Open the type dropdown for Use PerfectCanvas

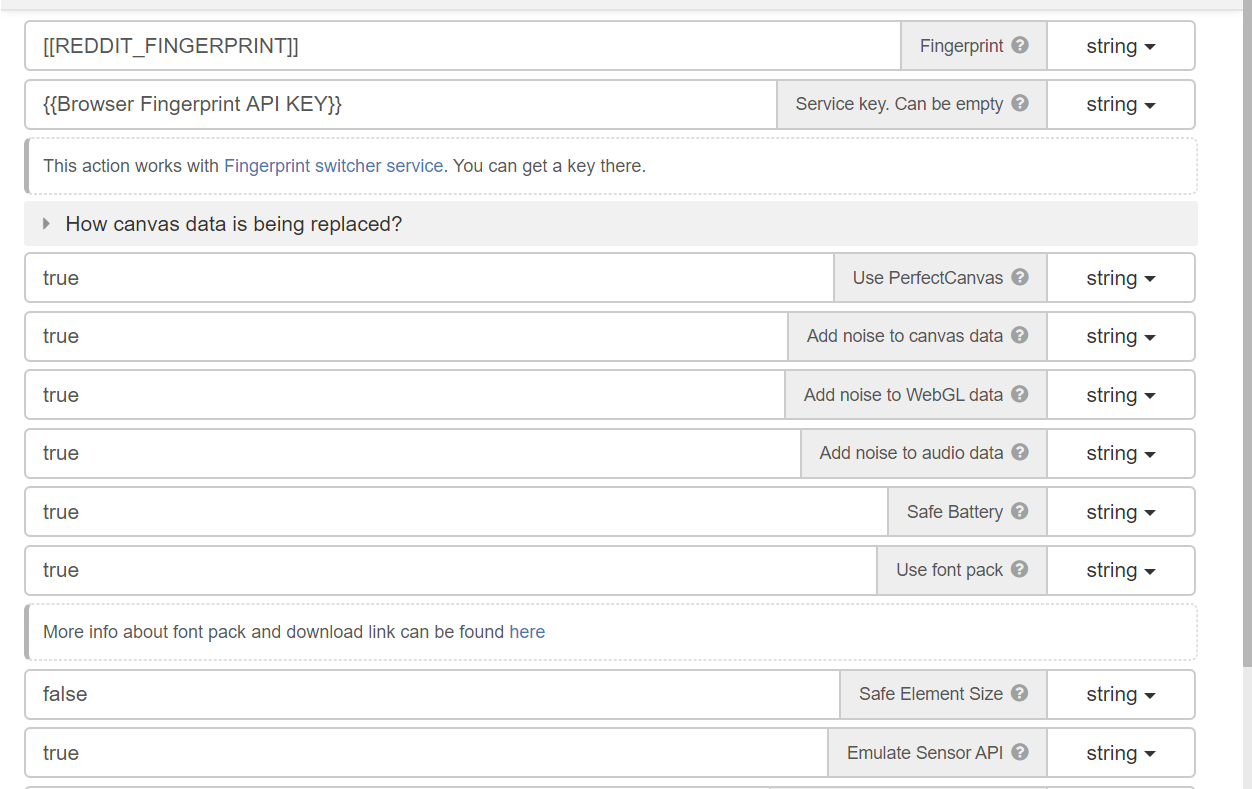pos(1121,277)
